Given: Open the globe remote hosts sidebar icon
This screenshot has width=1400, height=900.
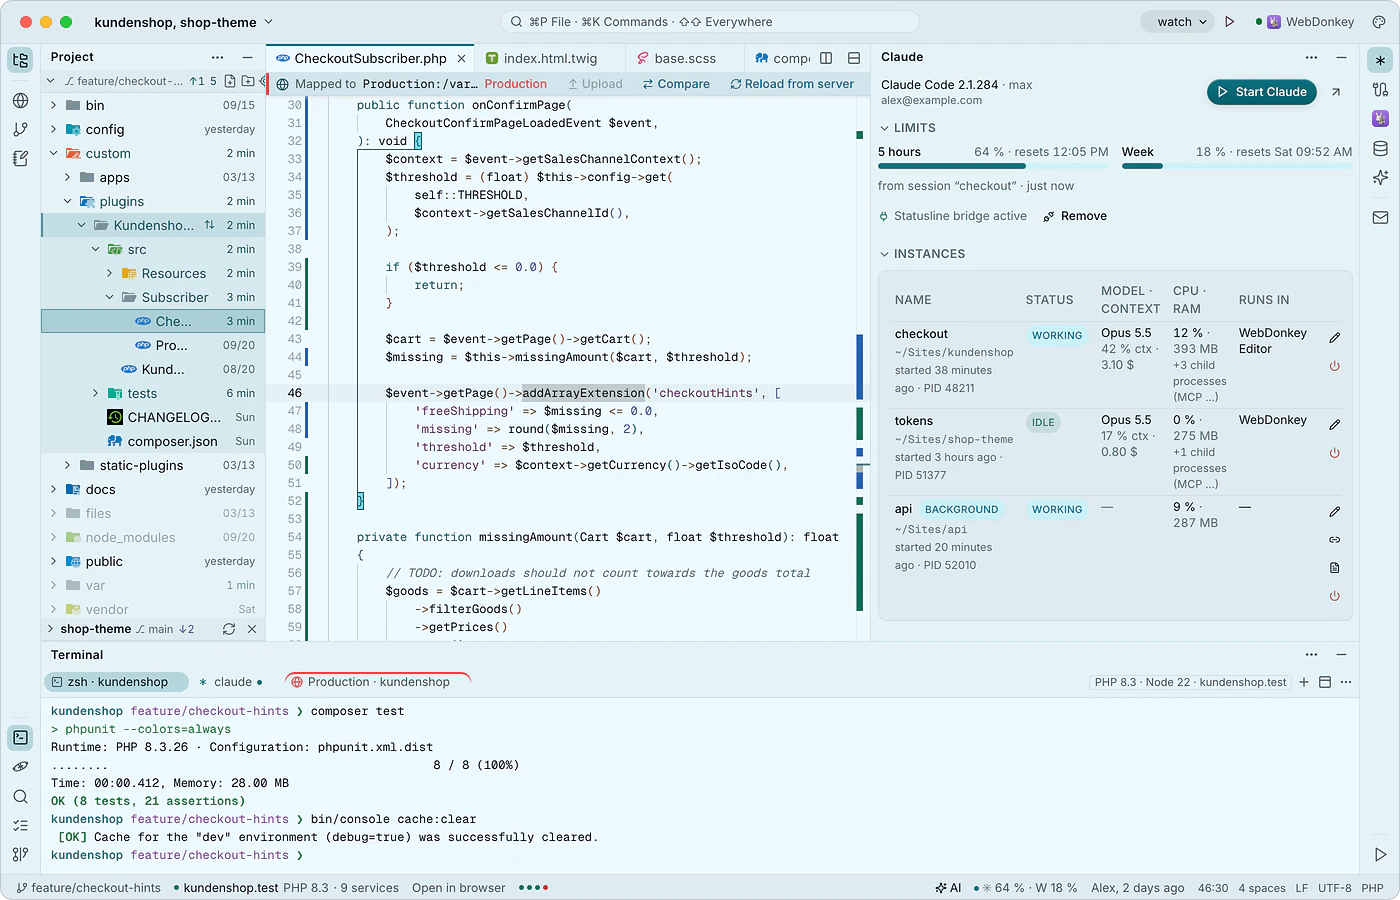Looking at the screenshot, I should (x=20, y=100).
